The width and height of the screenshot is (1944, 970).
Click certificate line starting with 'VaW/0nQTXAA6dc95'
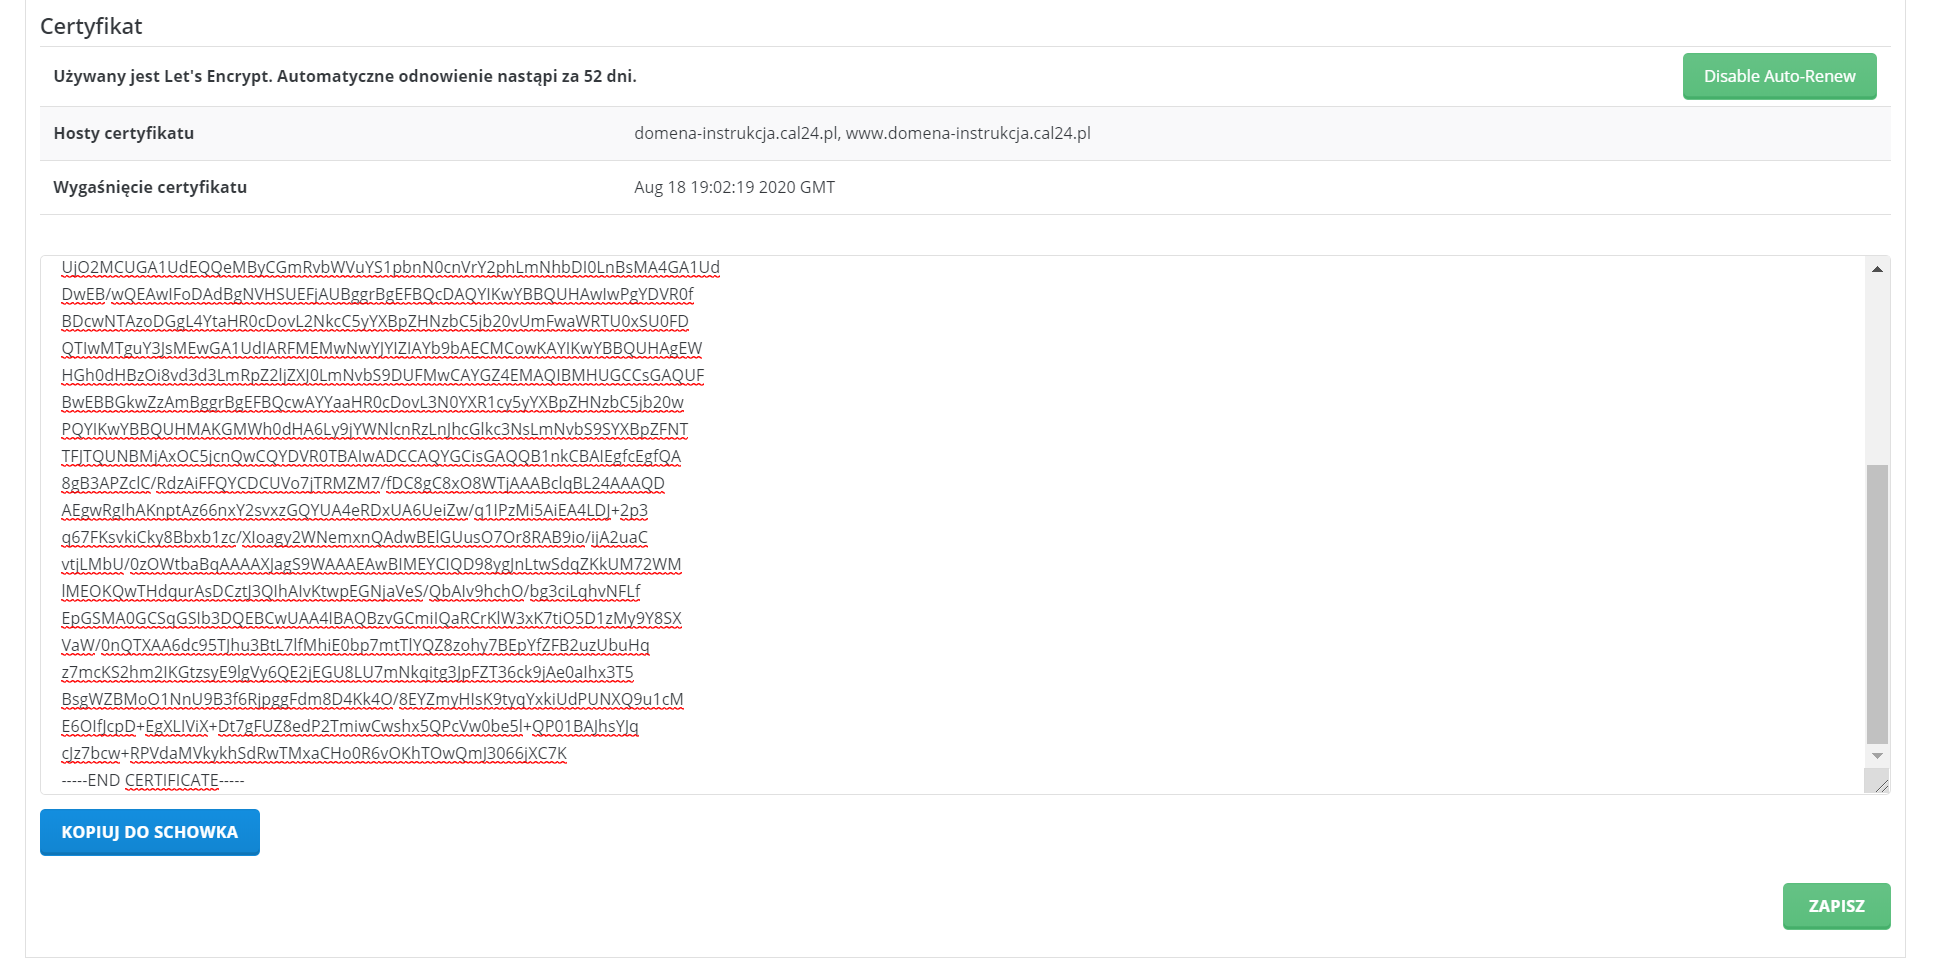(x=355, y=645)
